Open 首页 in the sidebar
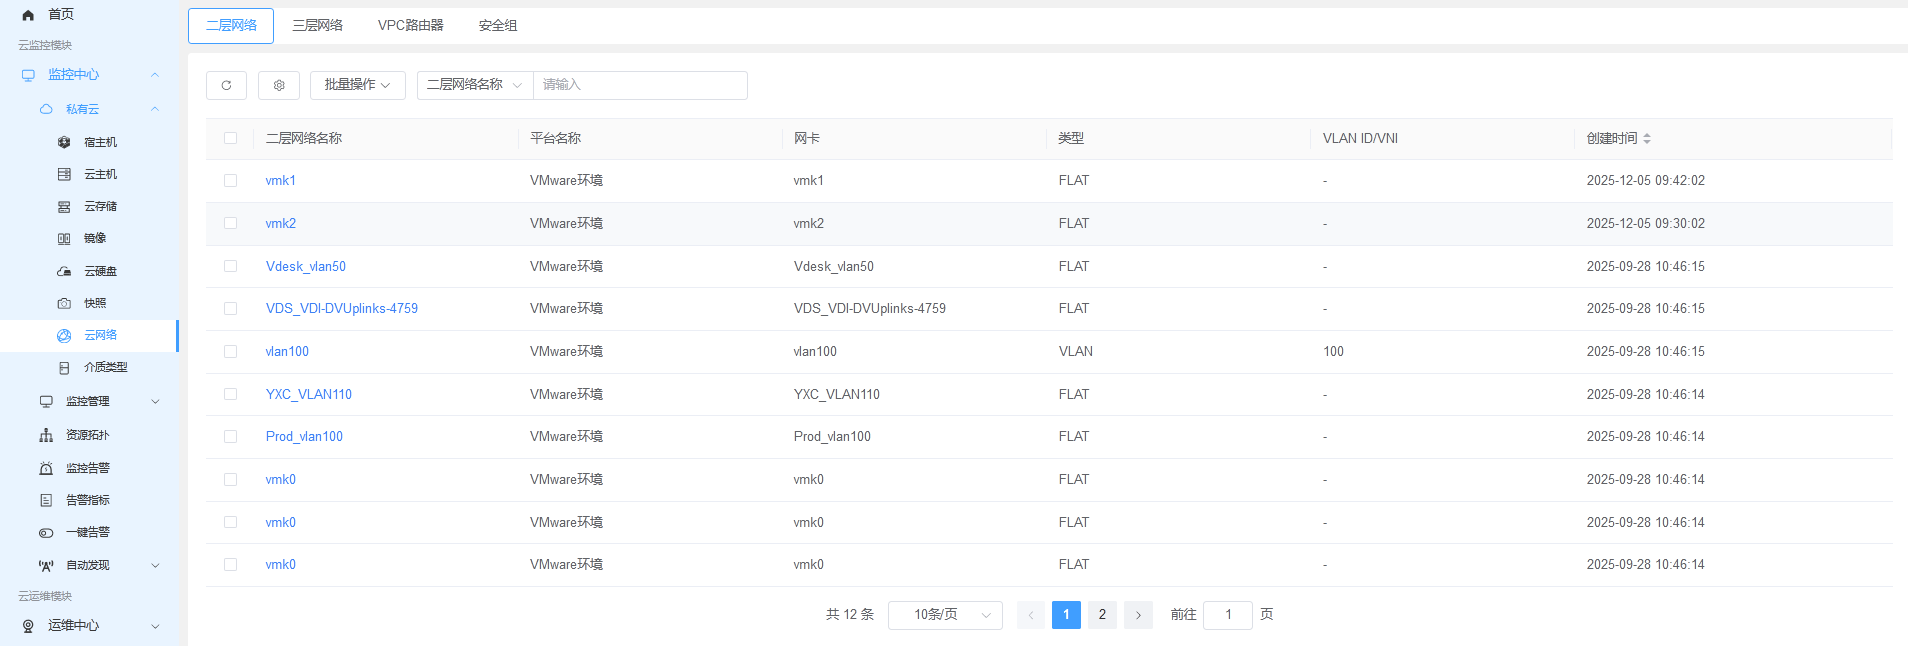This screenshot has height=646, width=1908. 61,15
